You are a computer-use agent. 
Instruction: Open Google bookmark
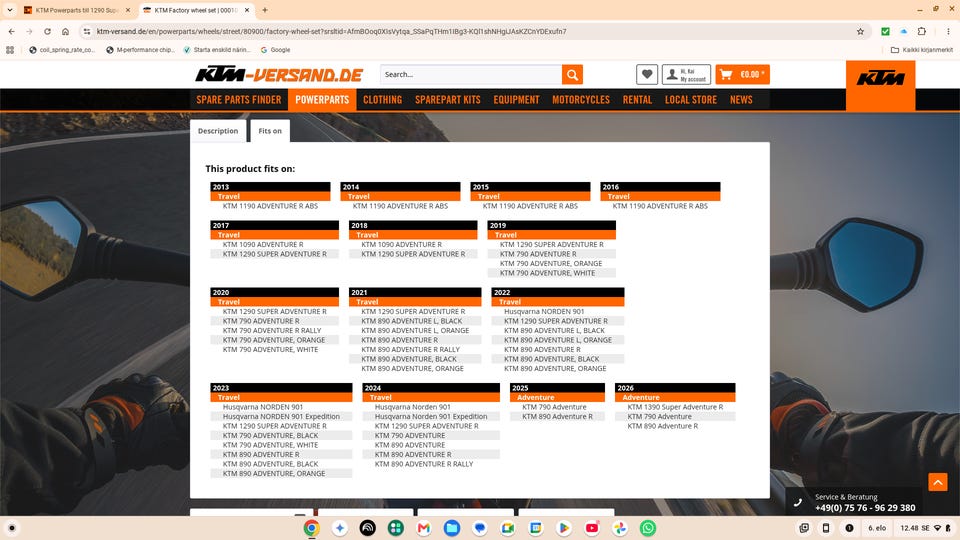click(x=276, y=50)
